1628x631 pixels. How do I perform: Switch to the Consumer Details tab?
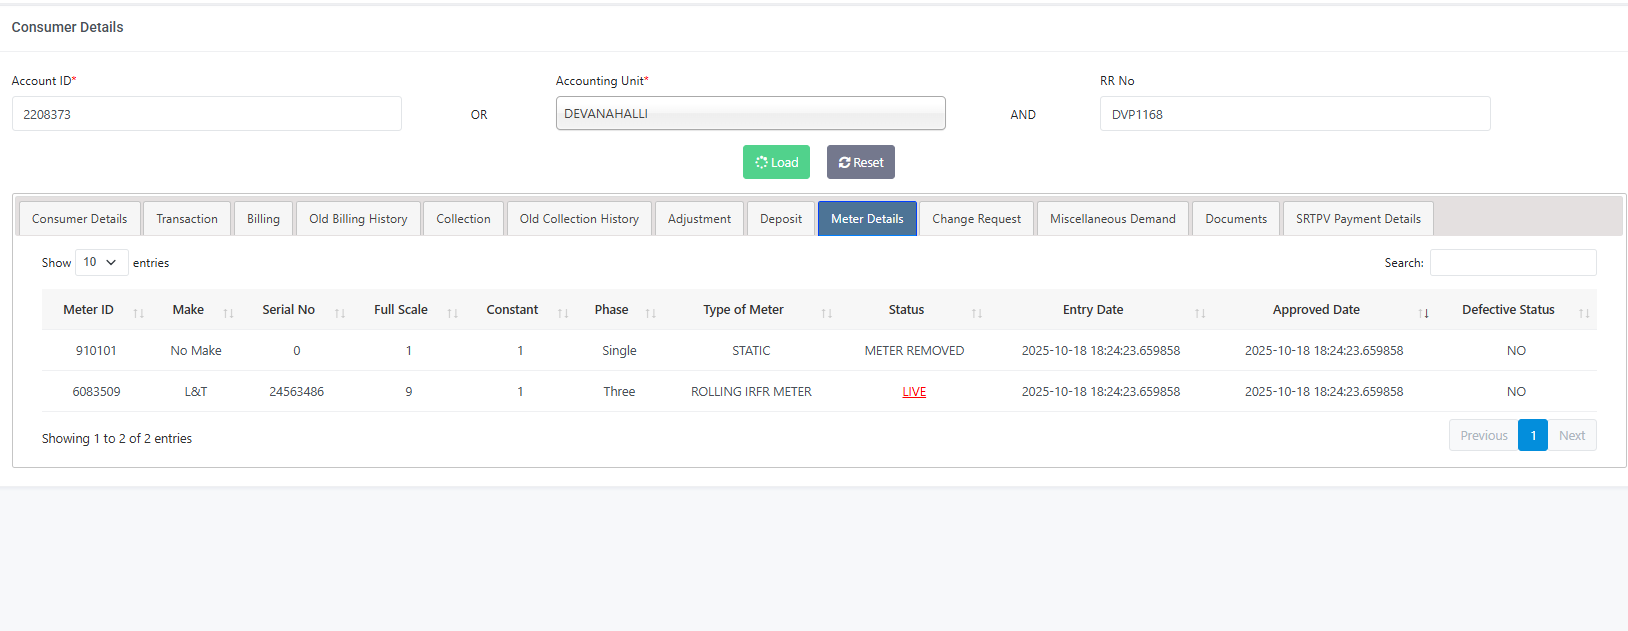point(80,219)
